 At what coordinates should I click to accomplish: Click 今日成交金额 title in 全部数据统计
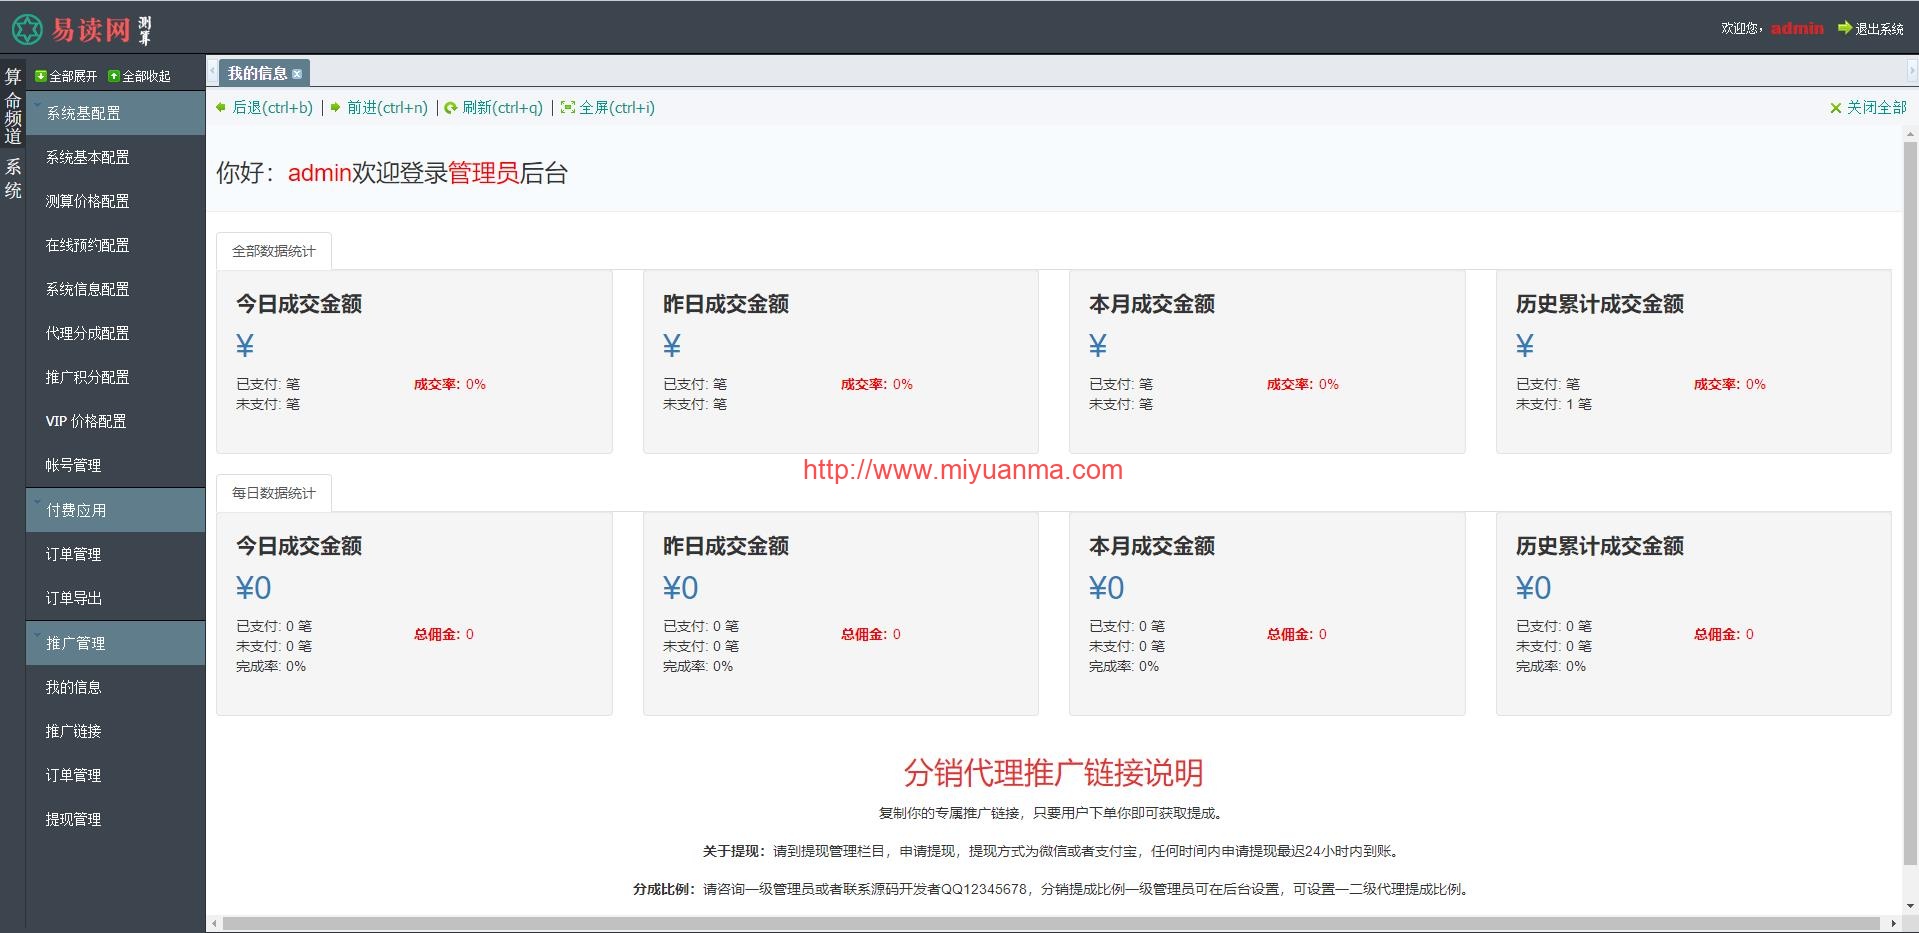299,304
